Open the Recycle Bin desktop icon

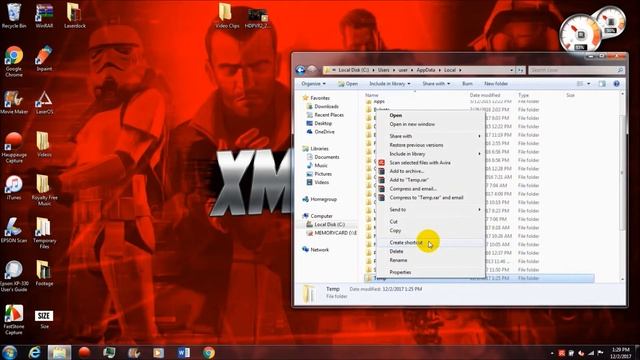pos(14,16)
